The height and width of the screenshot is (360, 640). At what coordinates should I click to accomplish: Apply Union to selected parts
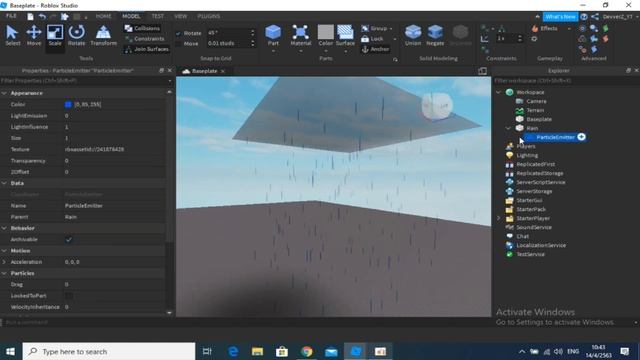[x=413, y=36]
